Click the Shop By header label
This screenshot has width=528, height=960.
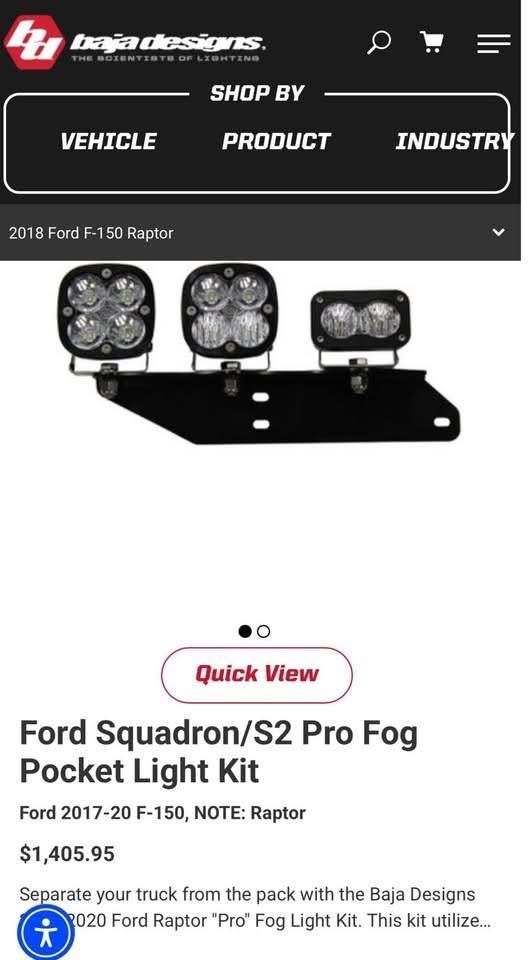[257, 94]
